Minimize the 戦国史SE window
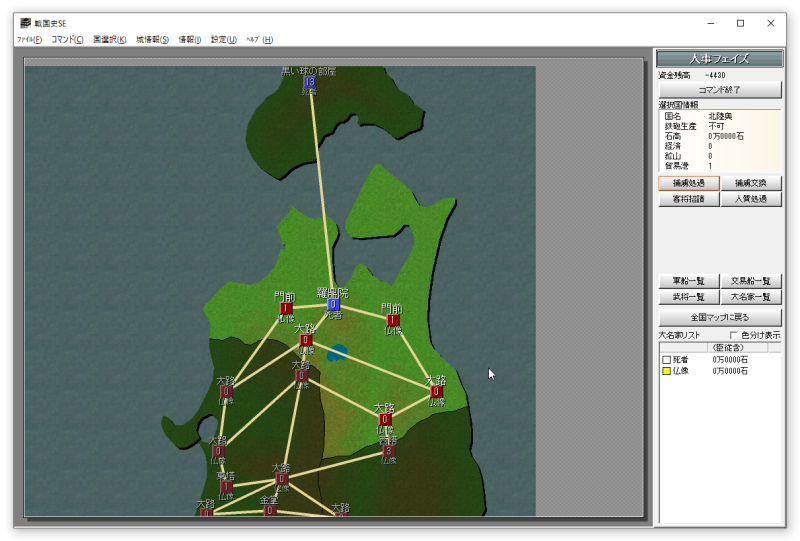 pos(711,23)
